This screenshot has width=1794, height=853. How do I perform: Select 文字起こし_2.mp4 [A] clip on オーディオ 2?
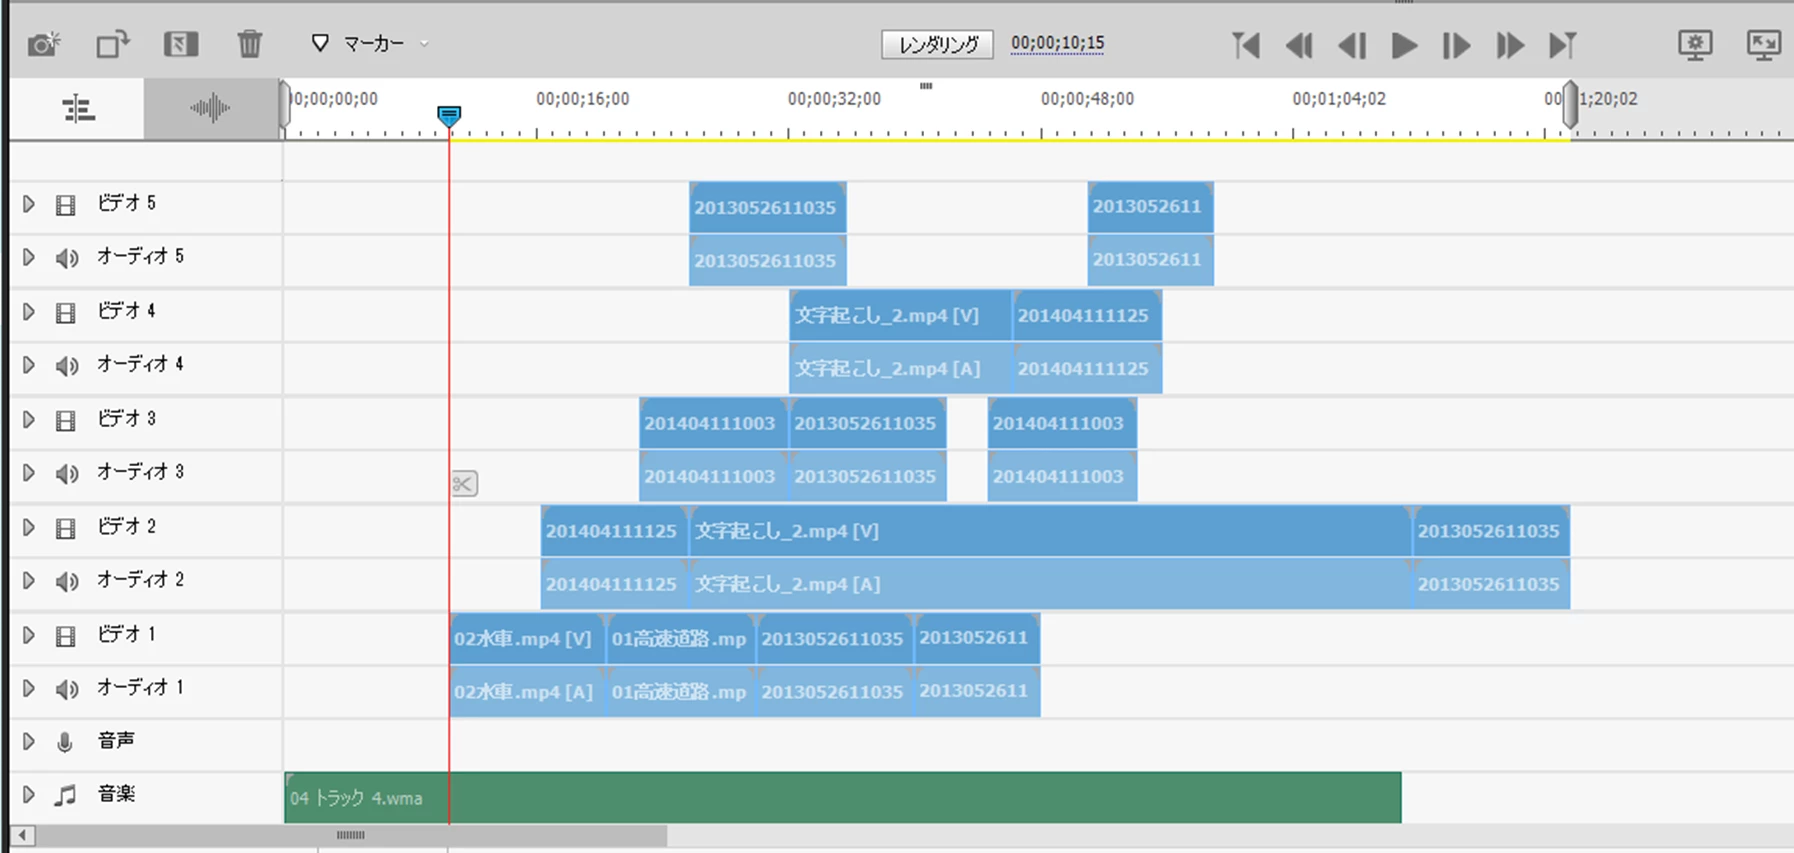point(1051,584)
